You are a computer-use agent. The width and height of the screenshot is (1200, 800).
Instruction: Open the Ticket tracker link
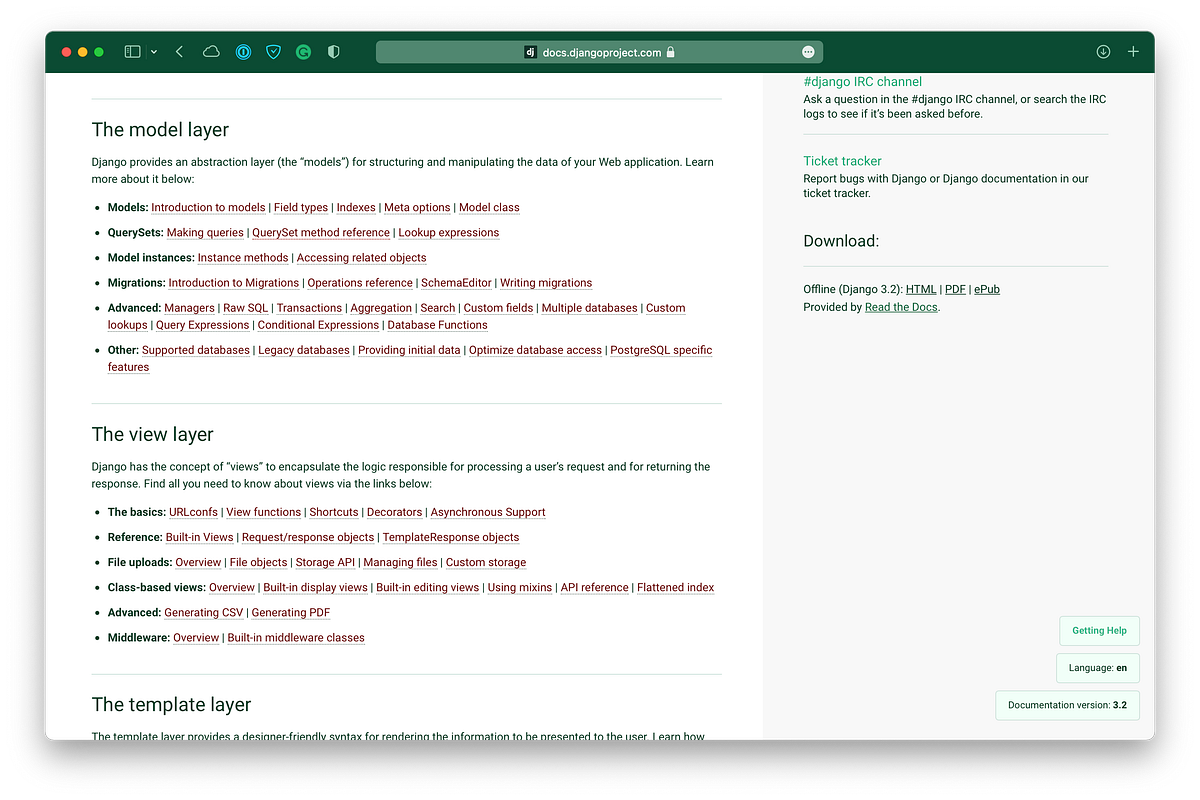tap(841, 160)
